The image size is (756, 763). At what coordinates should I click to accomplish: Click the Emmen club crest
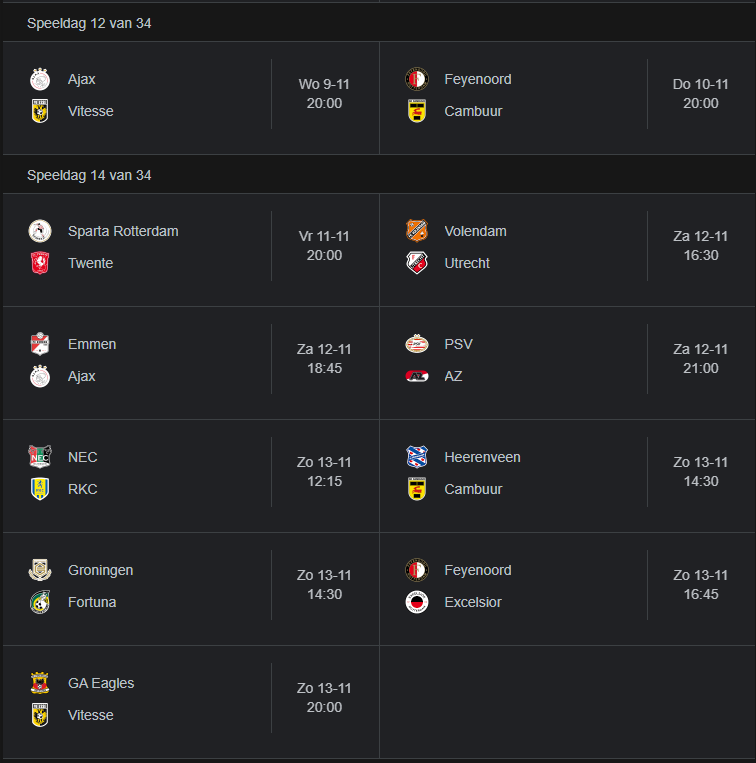tap(40, 344)
